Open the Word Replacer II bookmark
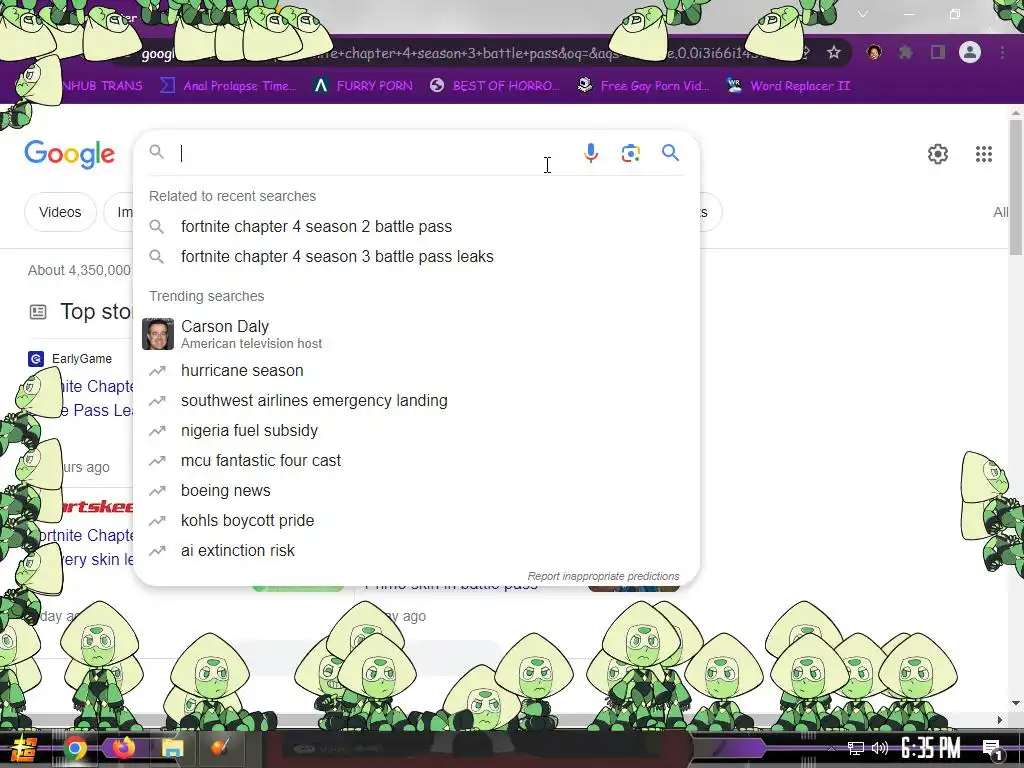This screenshot has width=1024, height=768. point(788,86)
